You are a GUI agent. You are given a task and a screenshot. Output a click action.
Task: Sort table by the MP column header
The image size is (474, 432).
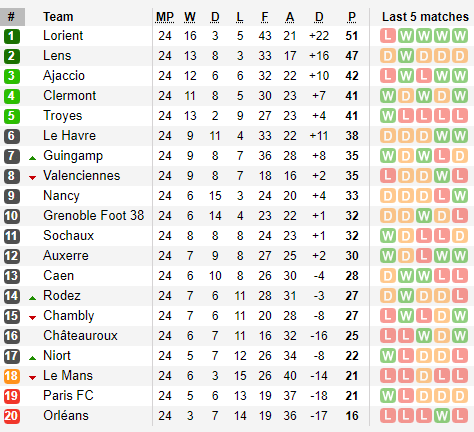point(165,17)
